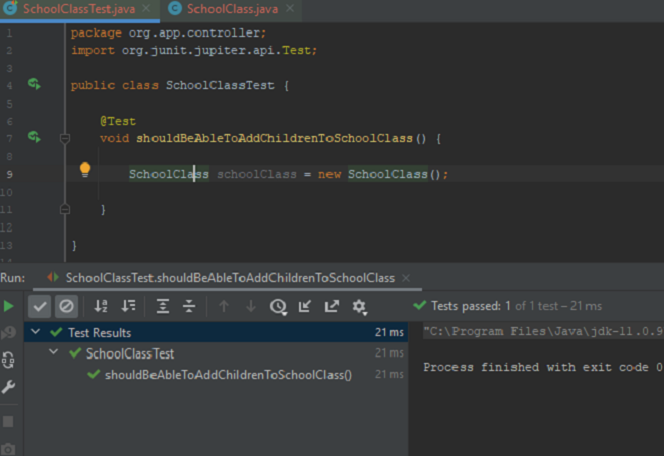Image resolution: width=664 pixels, height=456 pixels.
Task: Close the SchoolClass.java tab
Action: click(290, 8)
